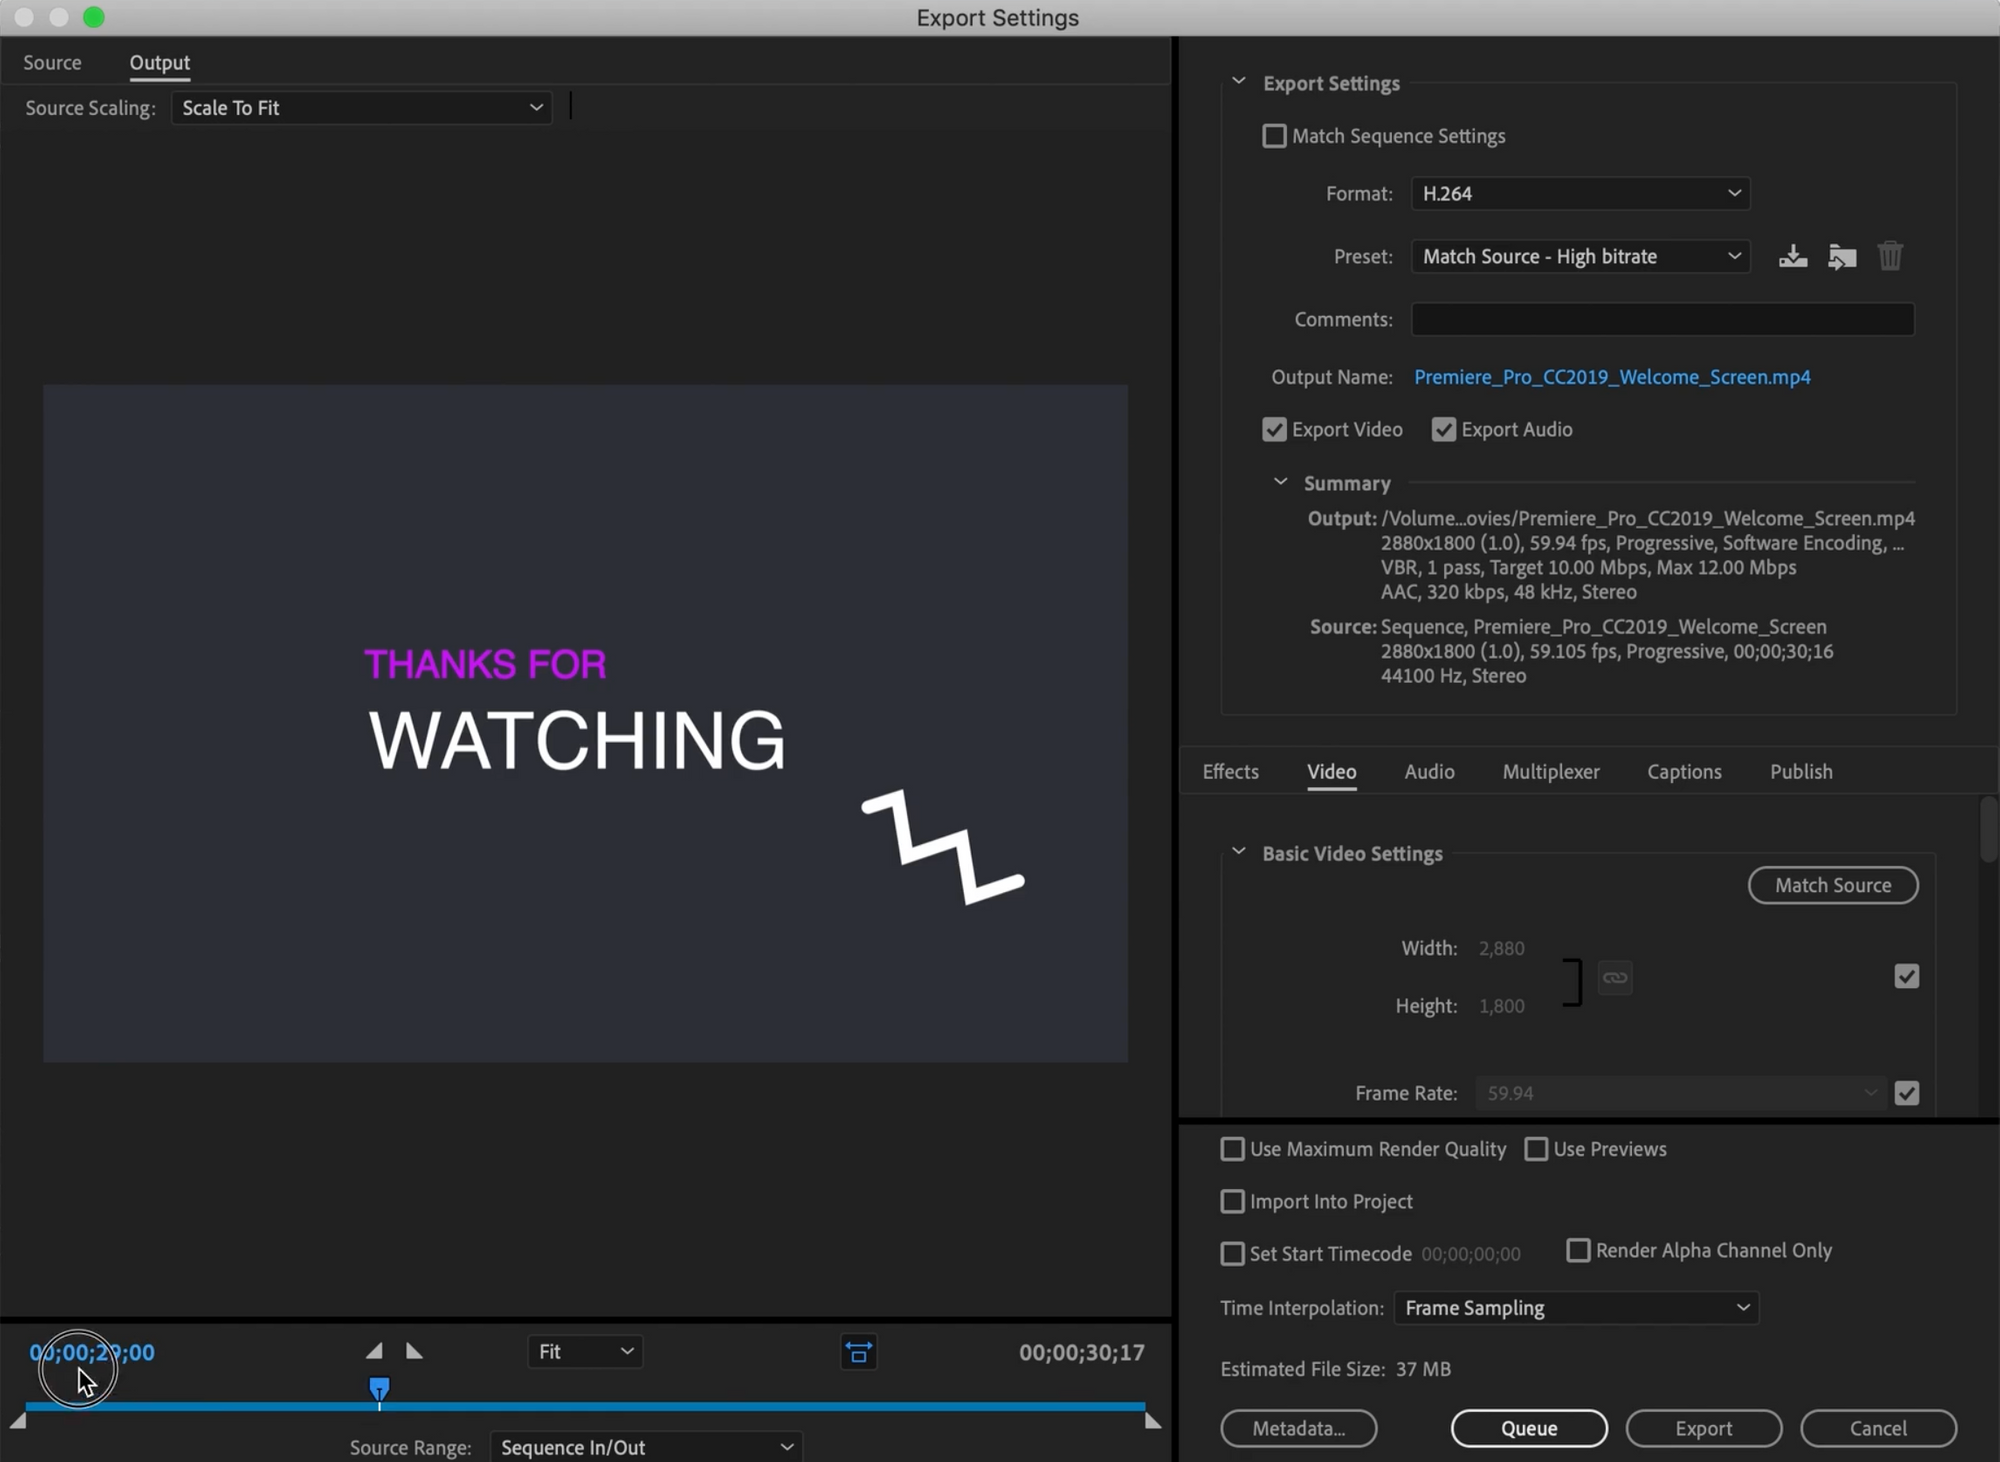
Task: Click the Delete Preset trash icon
Action: pyautogui.click(x=1889, y=257)
